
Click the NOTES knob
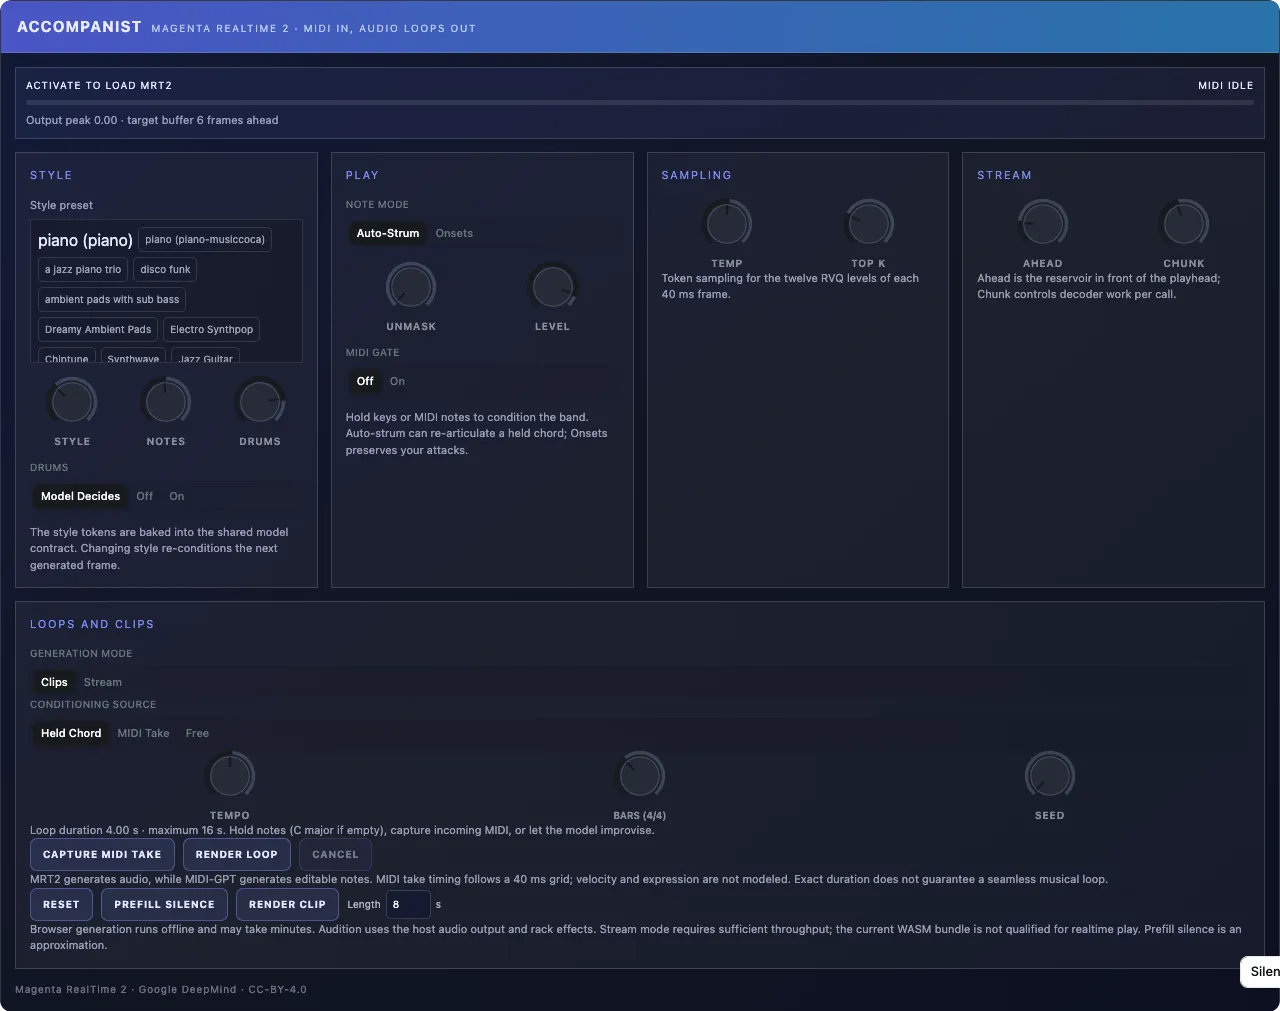pos(166,402)
